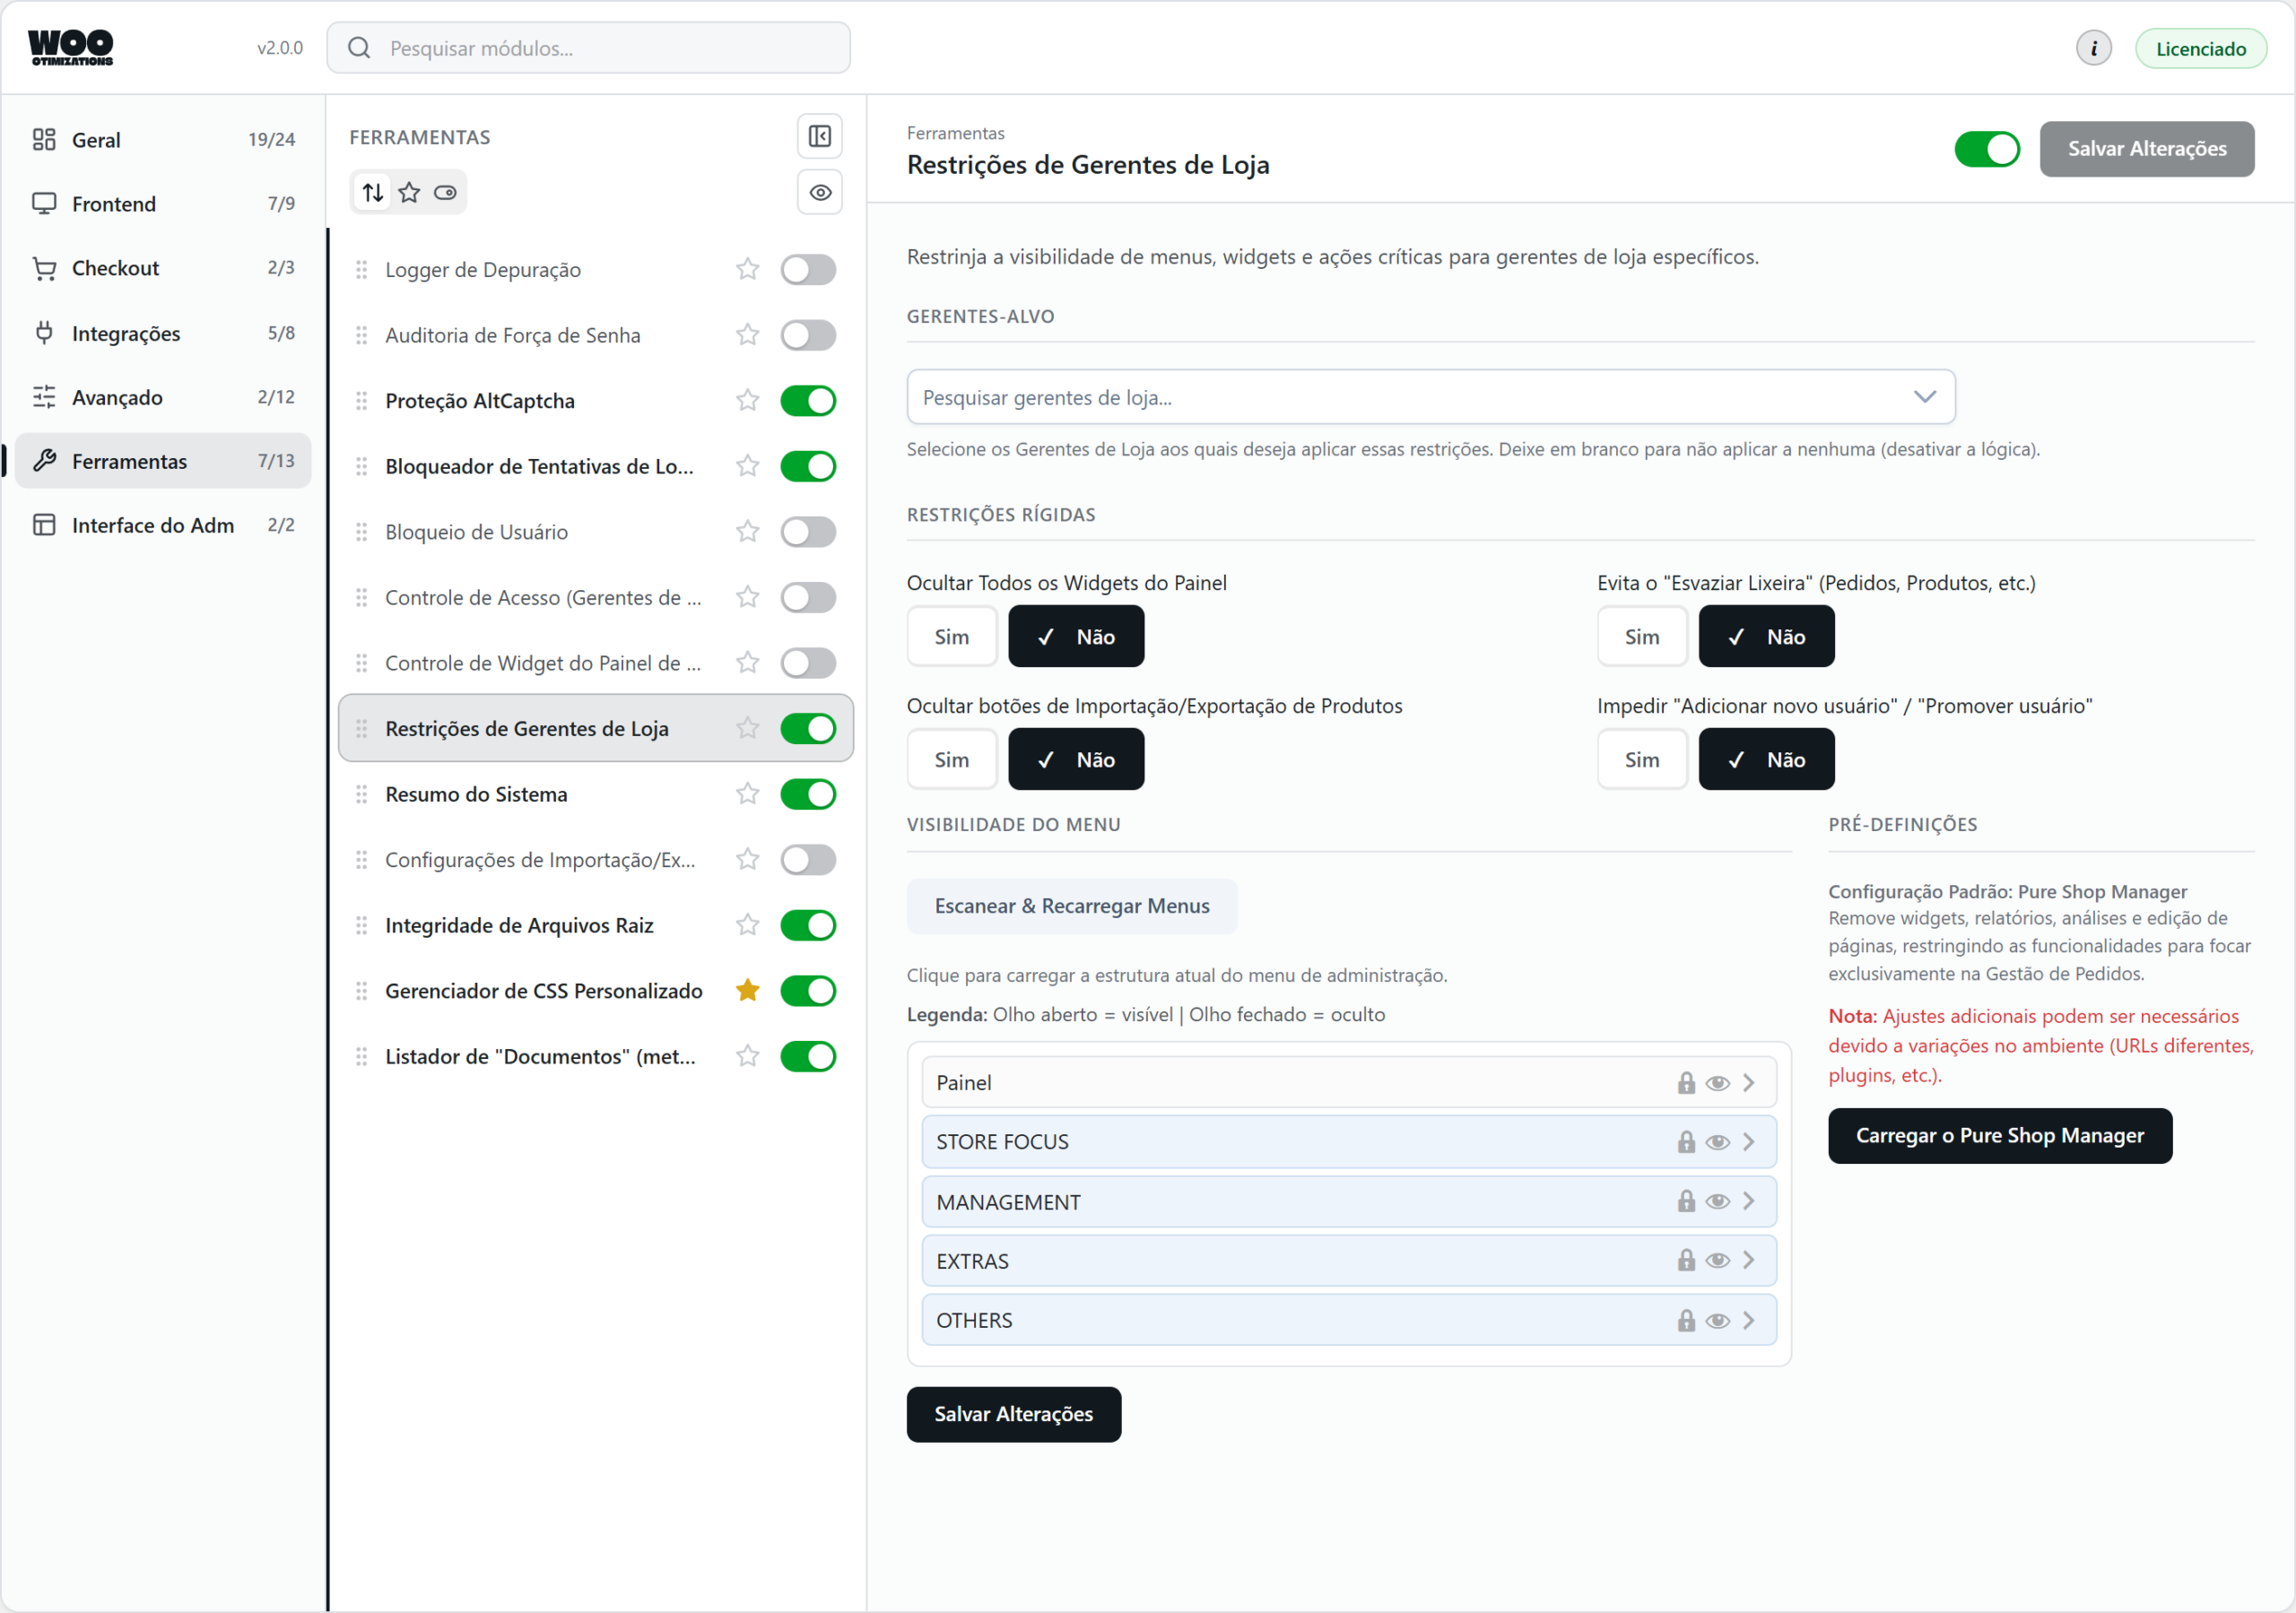Switch to Interface do Adm section

(x=163, y=524)
